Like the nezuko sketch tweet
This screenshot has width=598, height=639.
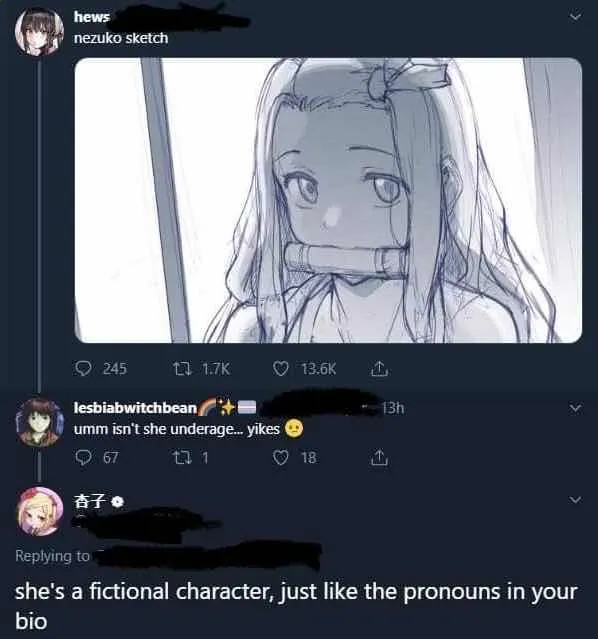pyautogui.click(x=280, y=369)
